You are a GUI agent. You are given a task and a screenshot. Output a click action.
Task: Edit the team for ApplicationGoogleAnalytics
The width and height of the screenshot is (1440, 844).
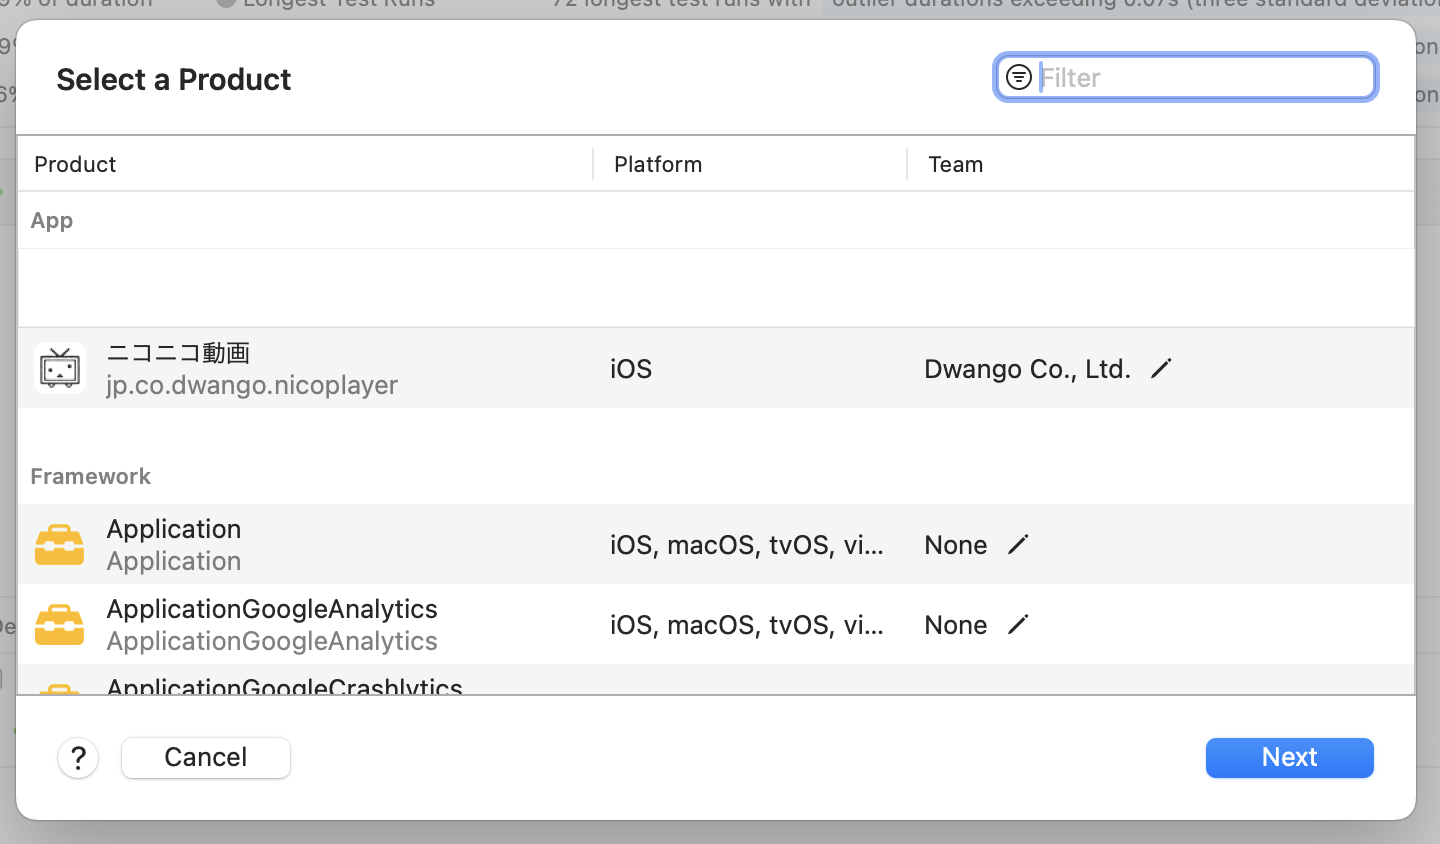(x=1018, y=625)
